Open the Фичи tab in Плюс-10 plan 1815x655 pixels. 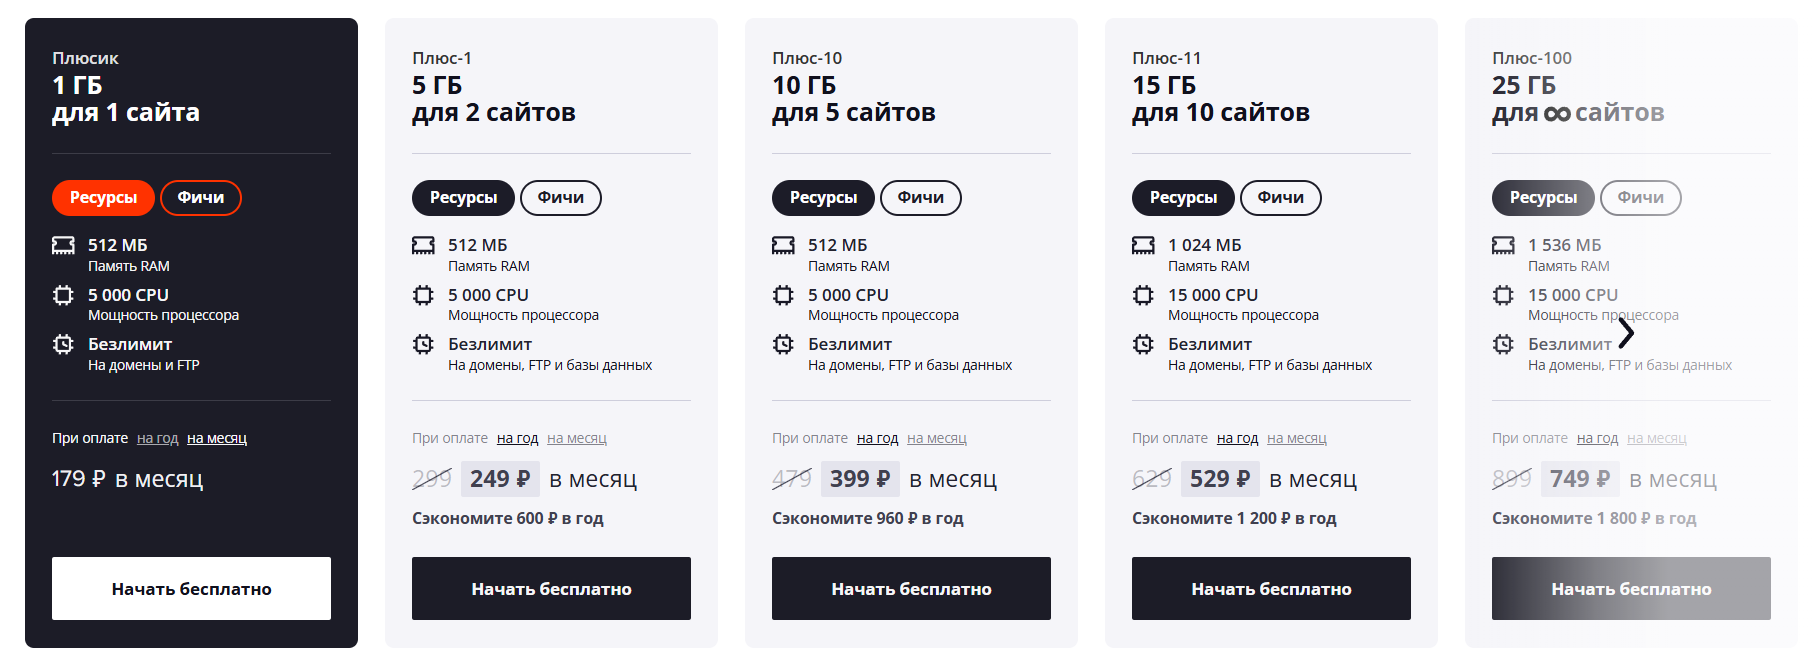pos(921,198)
